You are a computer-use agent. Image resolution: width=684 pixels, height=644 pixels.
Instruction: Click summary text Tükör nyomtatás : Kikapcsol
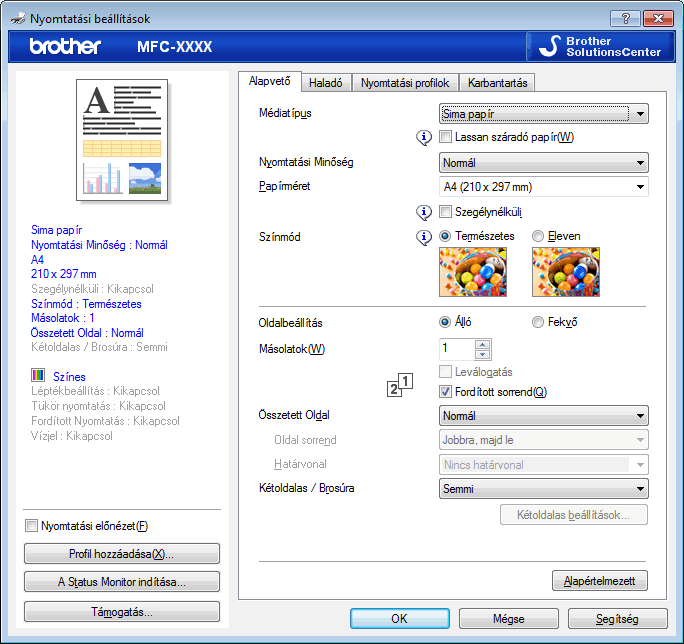(x=98, y=406)
